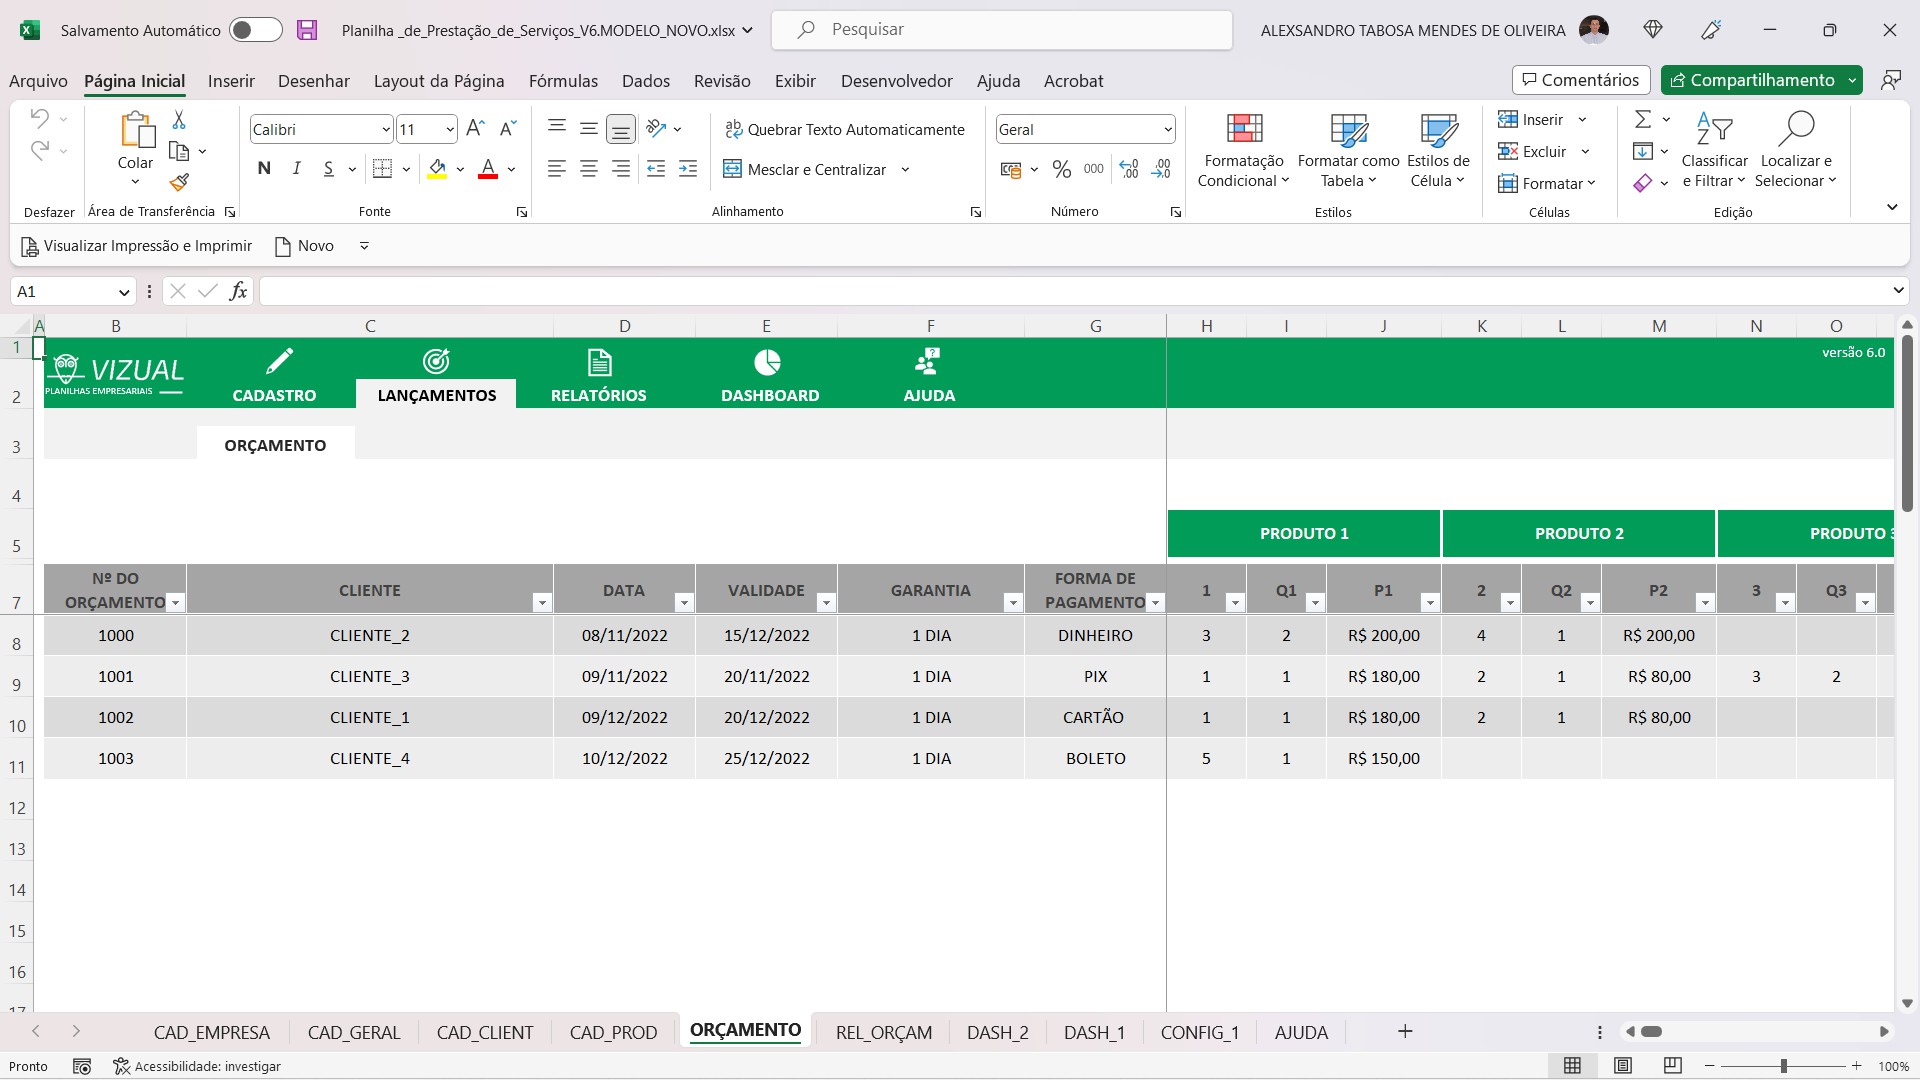Open DATA column filter dropdown
Viewport: 1920px width, 1080px height.
click(684, 602)
